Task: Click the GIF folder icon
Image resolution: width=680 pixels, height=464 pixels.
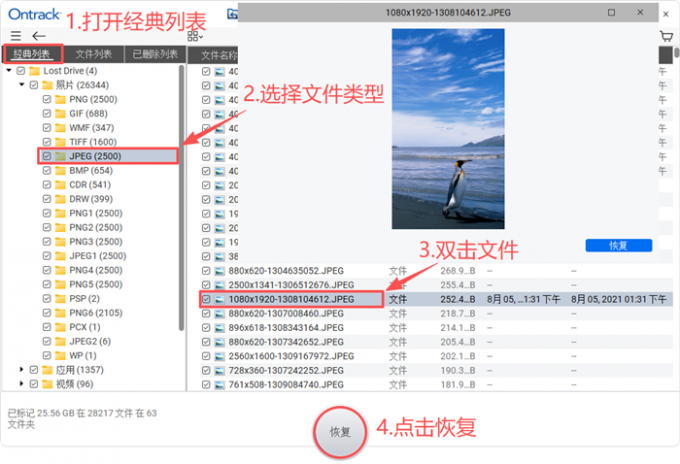Action: [60, 114]
